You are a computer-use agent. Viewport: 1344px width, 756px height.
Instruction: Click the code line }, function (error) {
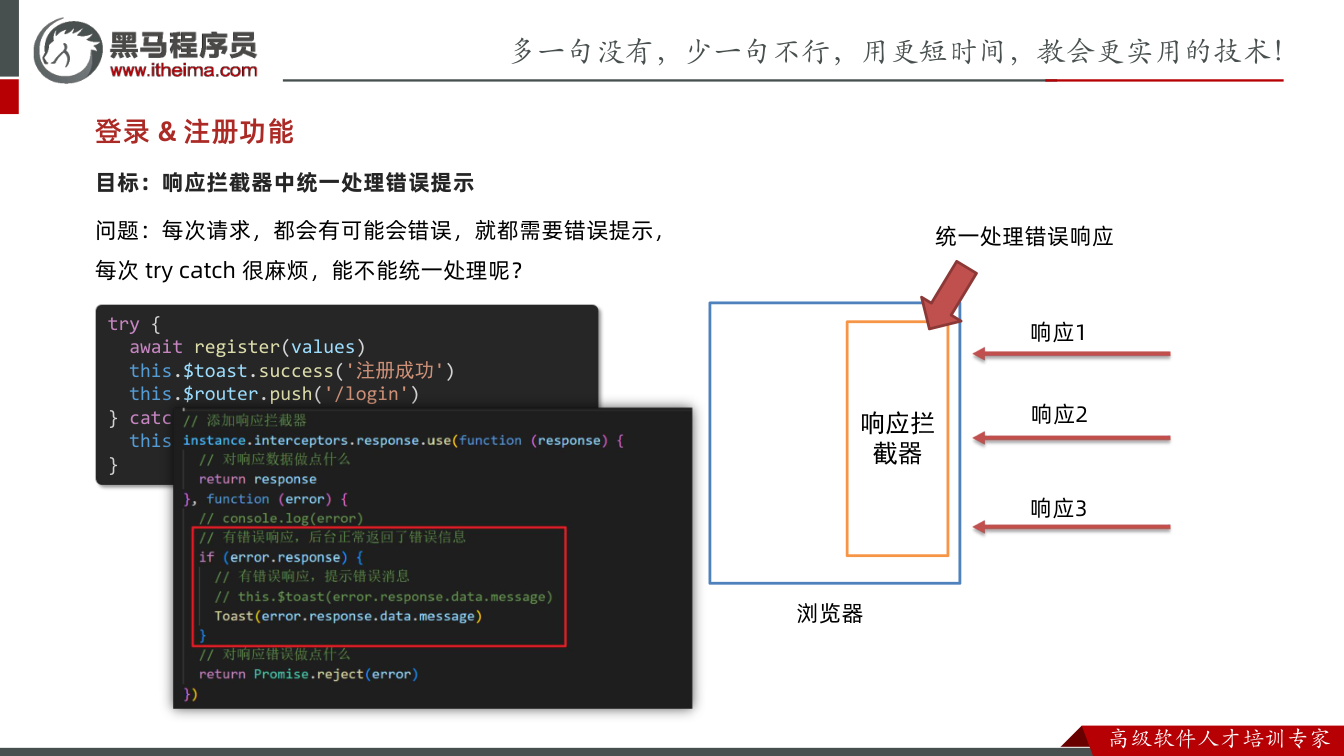pos(264,498)
